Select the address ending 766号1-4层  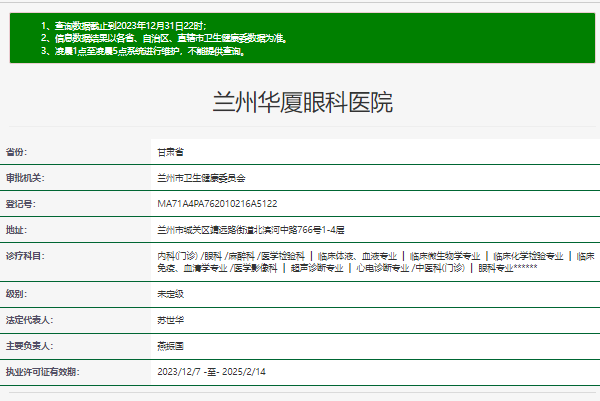251,230
